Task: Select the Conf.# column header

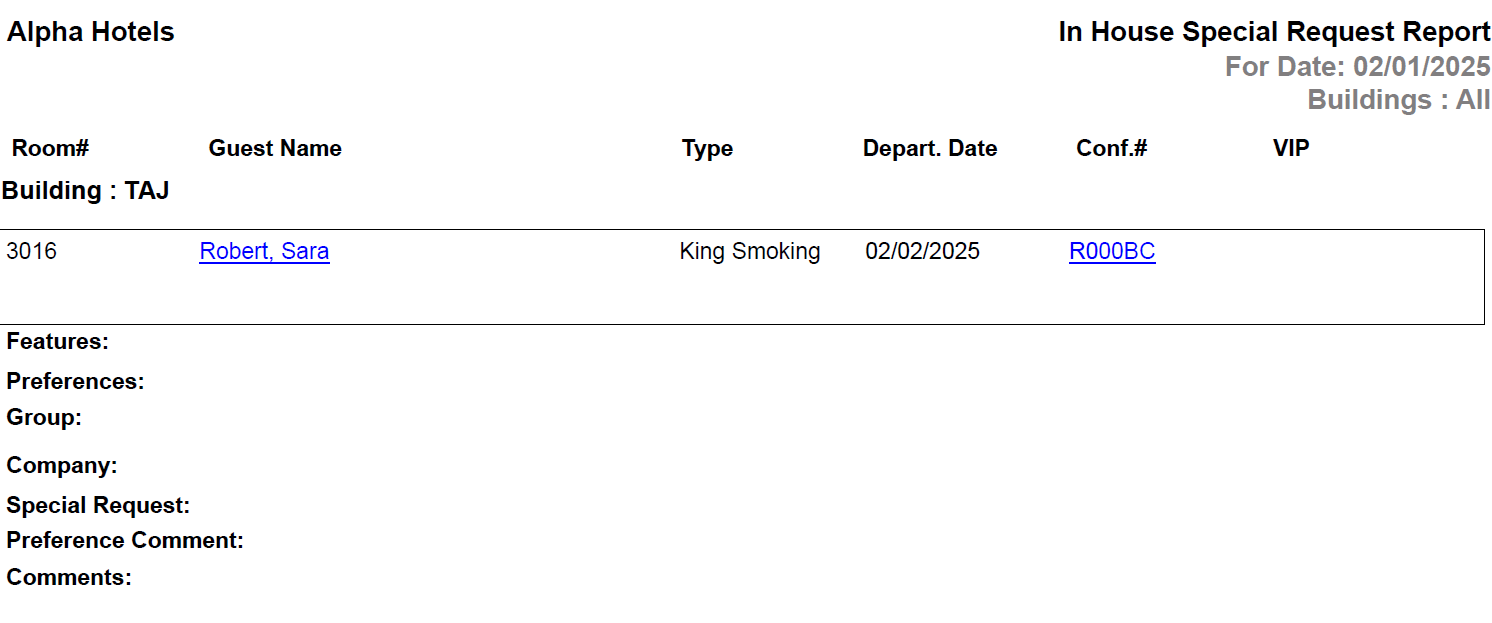Action: pyautogui.click(x=1111, y=149)
